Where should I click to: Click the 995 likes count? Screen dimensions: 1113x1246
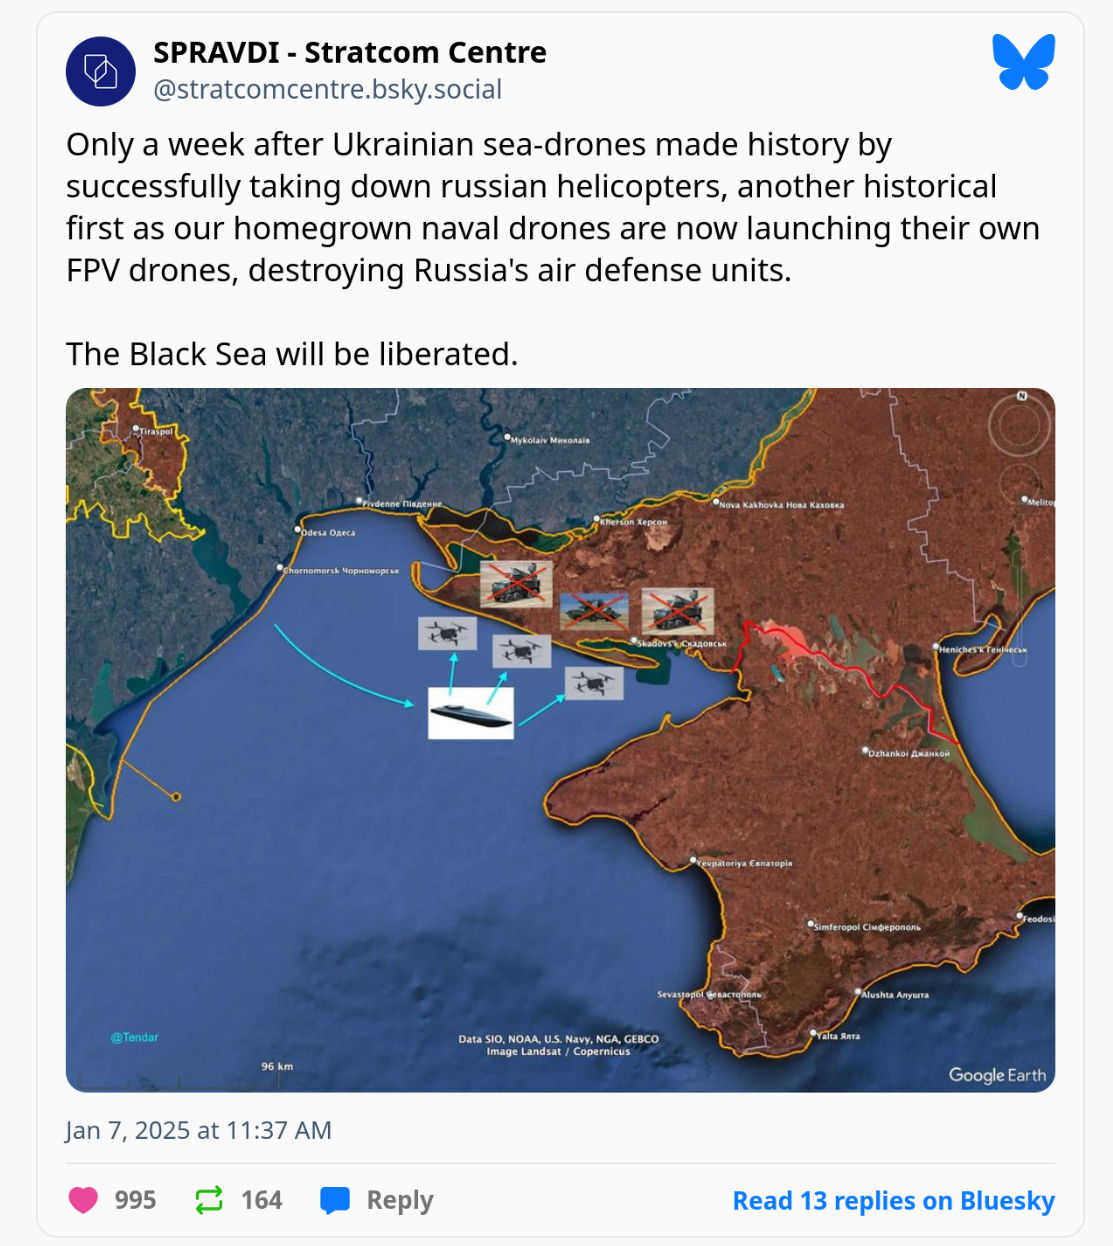click(x=135, y=1200)
